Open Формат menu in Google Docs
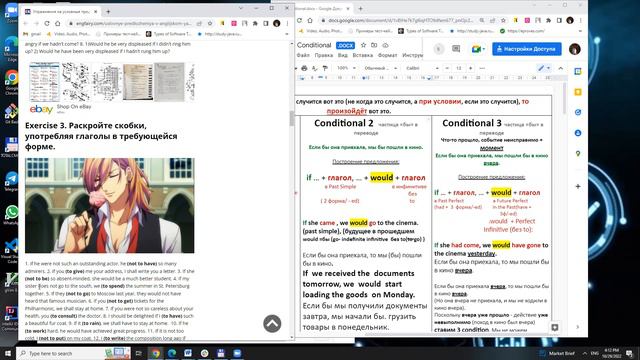The image size is (640, 360). [x=387, y=55]
